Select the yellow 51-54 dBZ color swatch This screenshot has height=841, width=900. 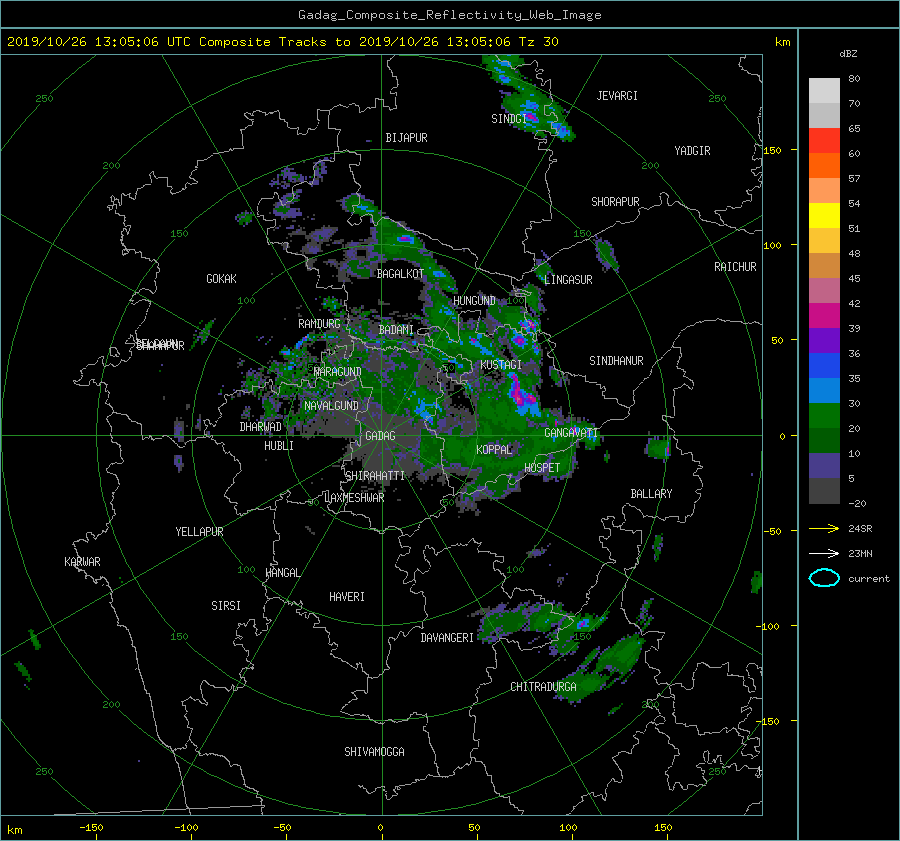[x=824, y=215]
